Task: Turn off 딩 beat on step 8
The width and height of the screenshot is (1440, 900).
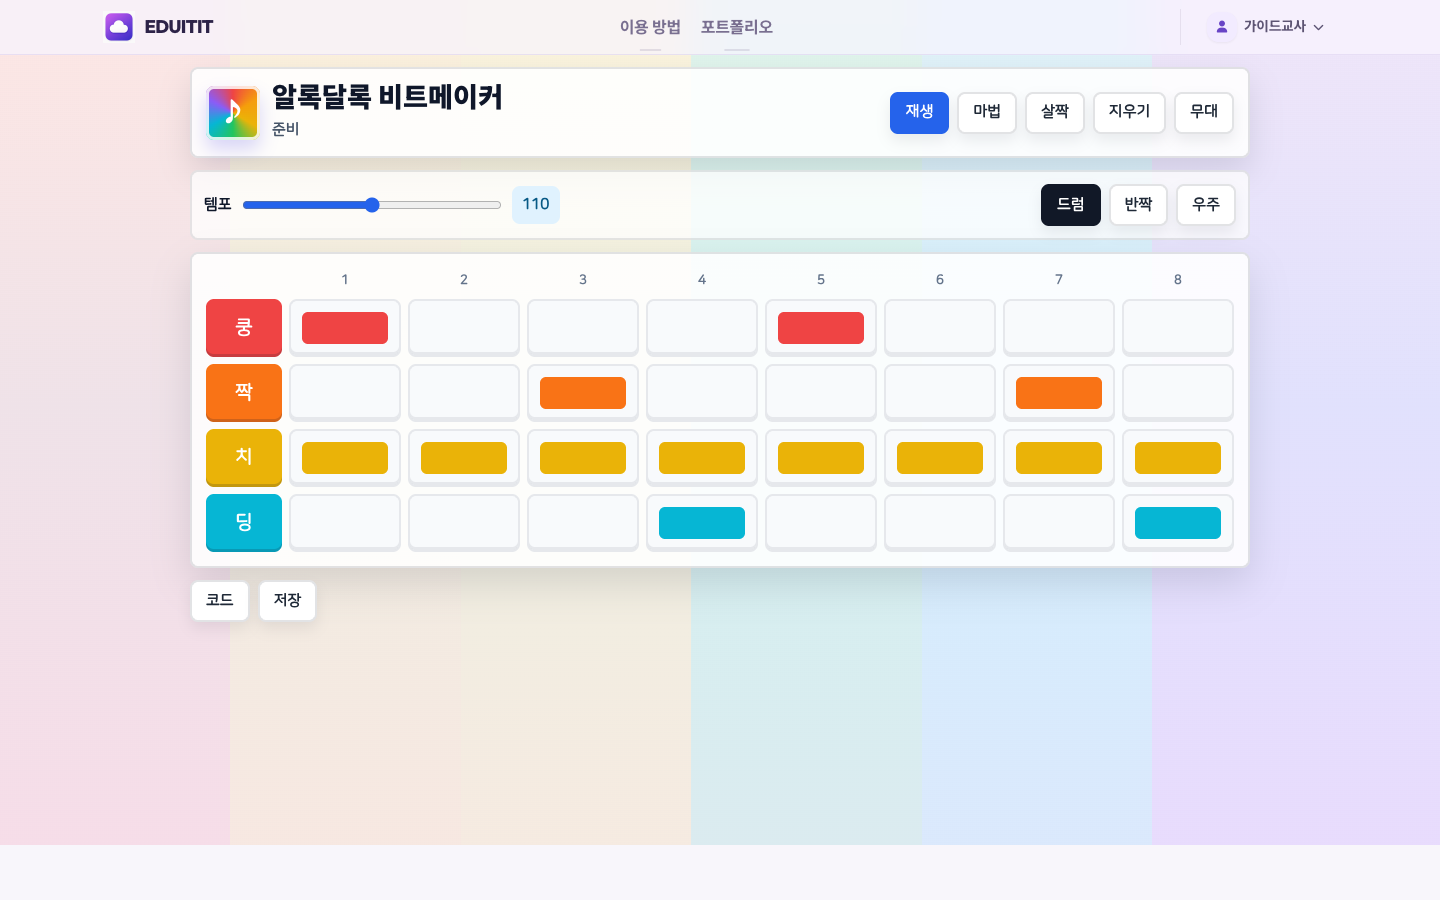Action: tap(1178, 523)
